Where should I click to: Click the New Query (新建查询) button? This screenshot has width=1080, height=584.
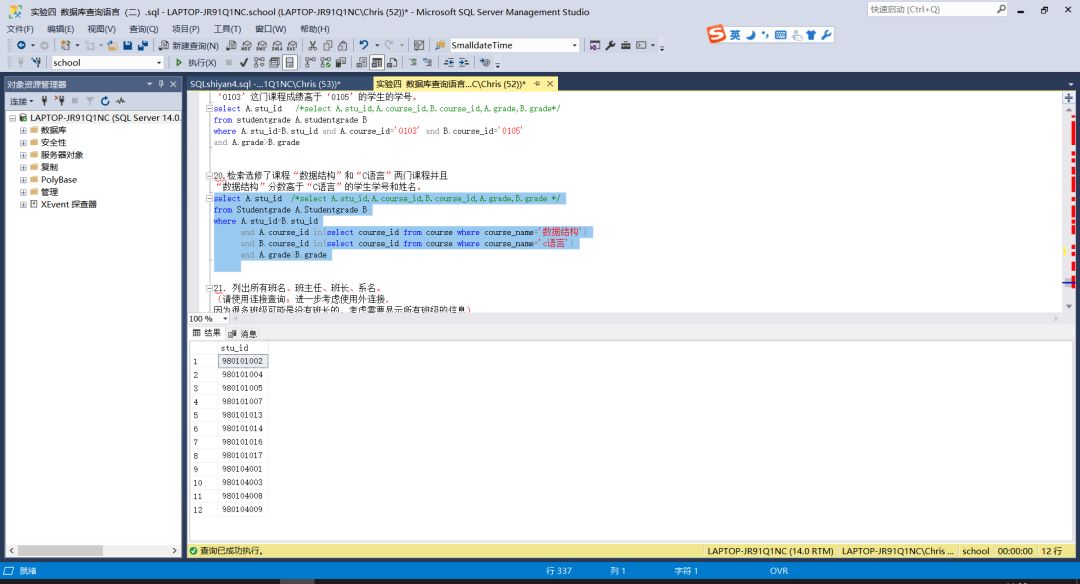click(188, 45)
